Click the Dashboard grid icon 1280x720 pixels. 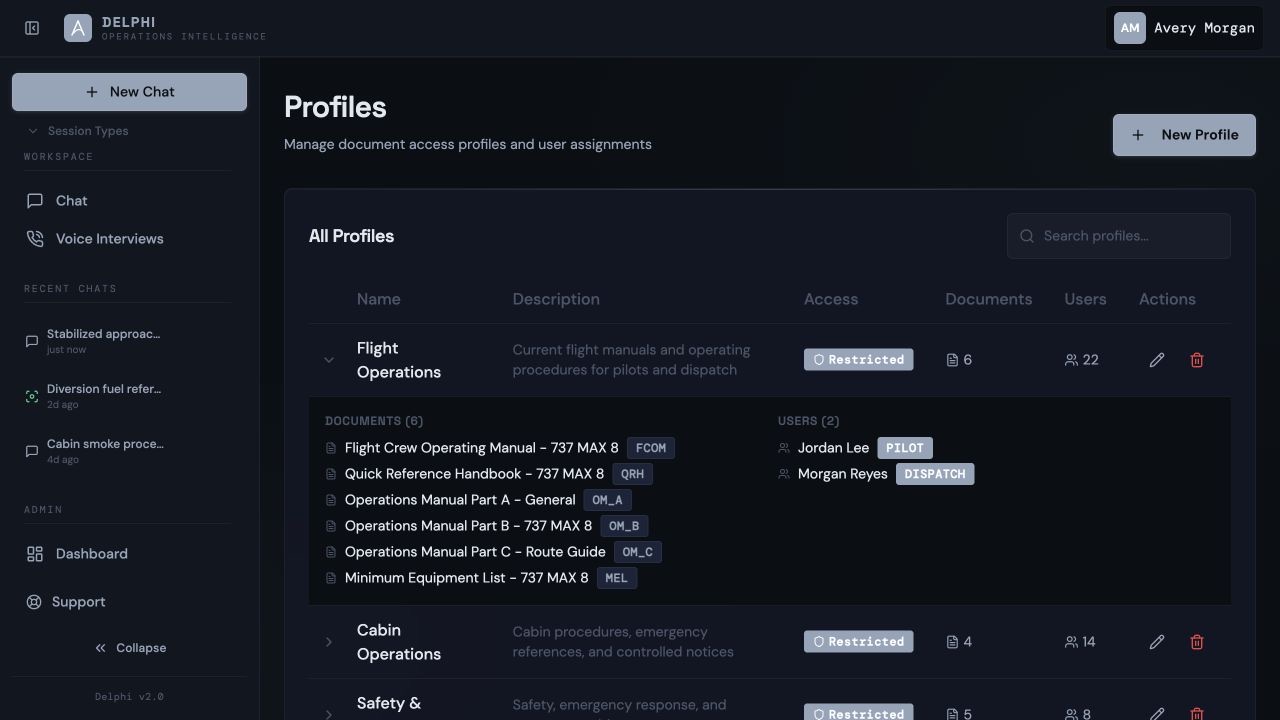click(x=35, y=554)
